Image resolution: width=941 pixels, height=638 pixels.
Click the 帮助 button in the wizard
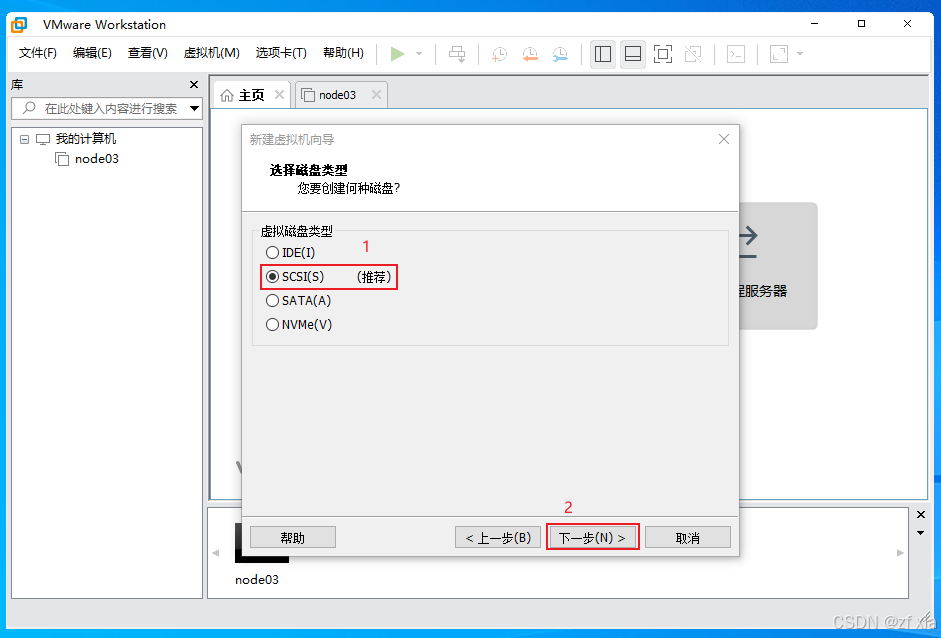[x=293, y=538]
